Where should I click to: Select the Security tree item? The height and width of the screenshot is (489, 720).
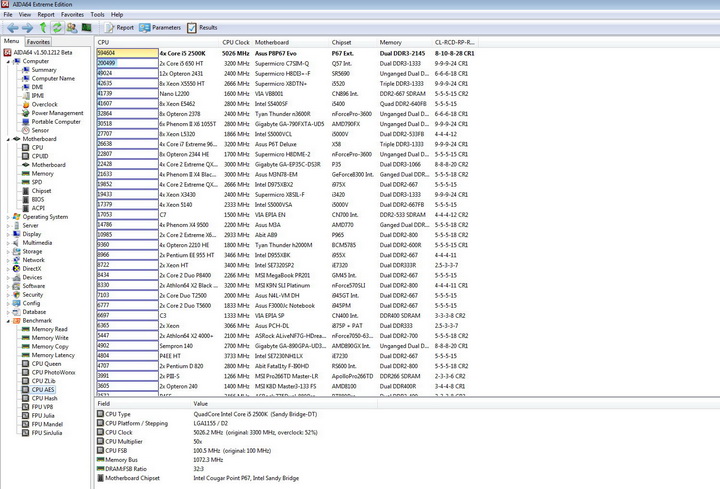coord(33,295)
